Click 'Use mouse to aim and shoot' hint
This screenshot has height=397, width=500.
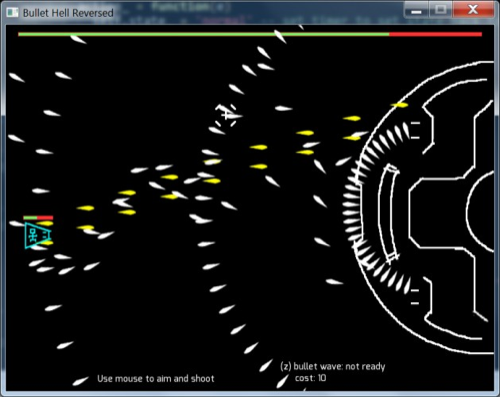coord(156,379)
